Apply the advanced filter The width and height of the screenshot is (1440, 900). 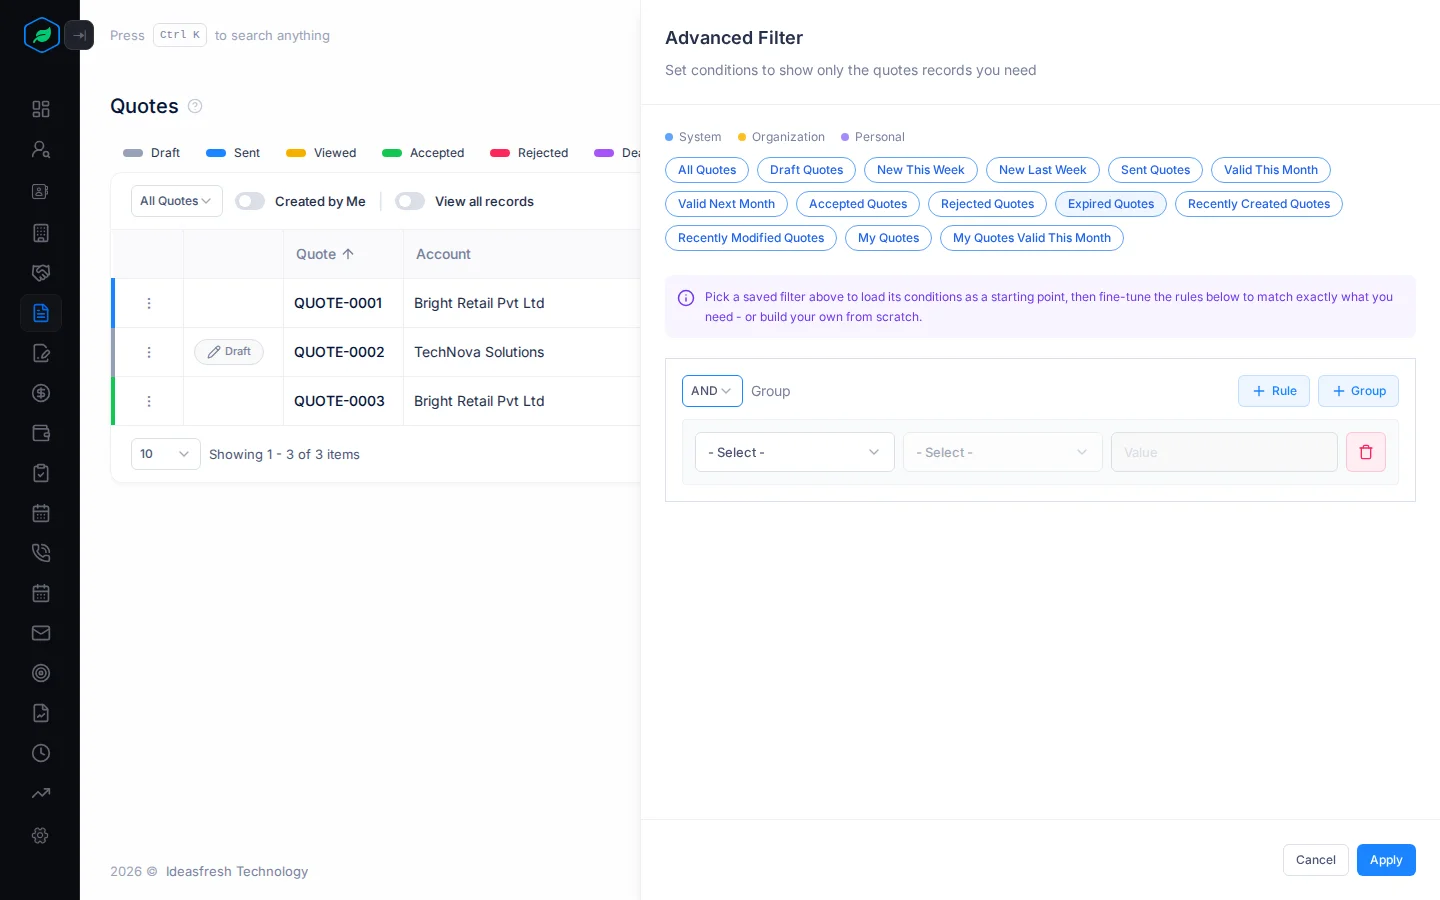tap(1386, 860)
